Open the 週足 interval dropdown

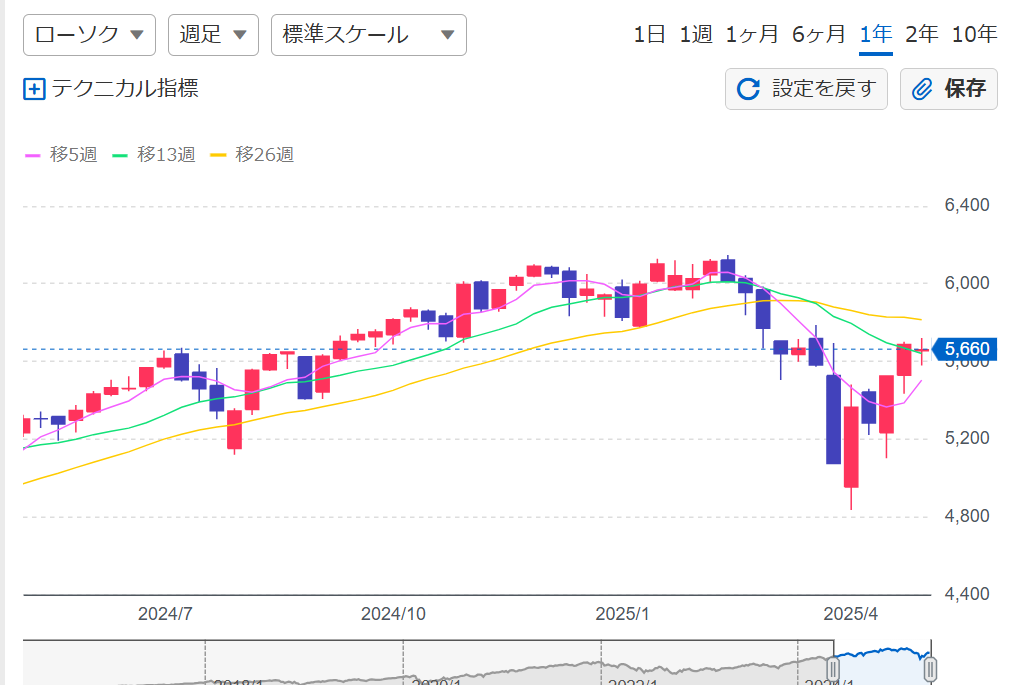pyautogui.click(x=213, y=35)
